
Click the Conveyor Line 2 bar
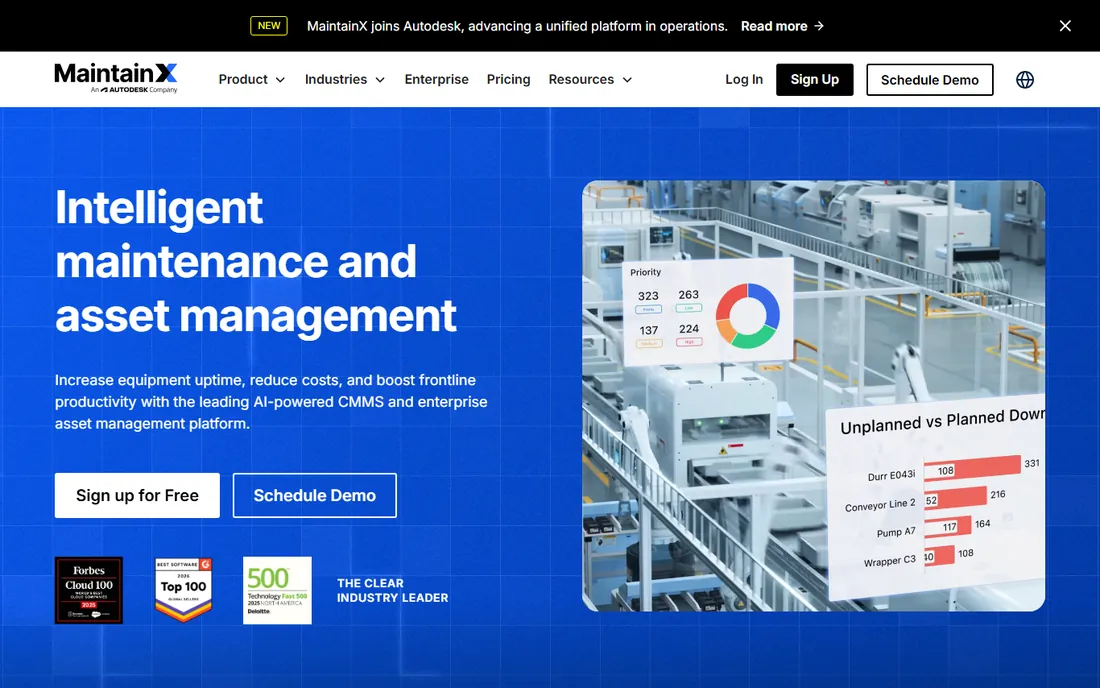click(955, 498)
